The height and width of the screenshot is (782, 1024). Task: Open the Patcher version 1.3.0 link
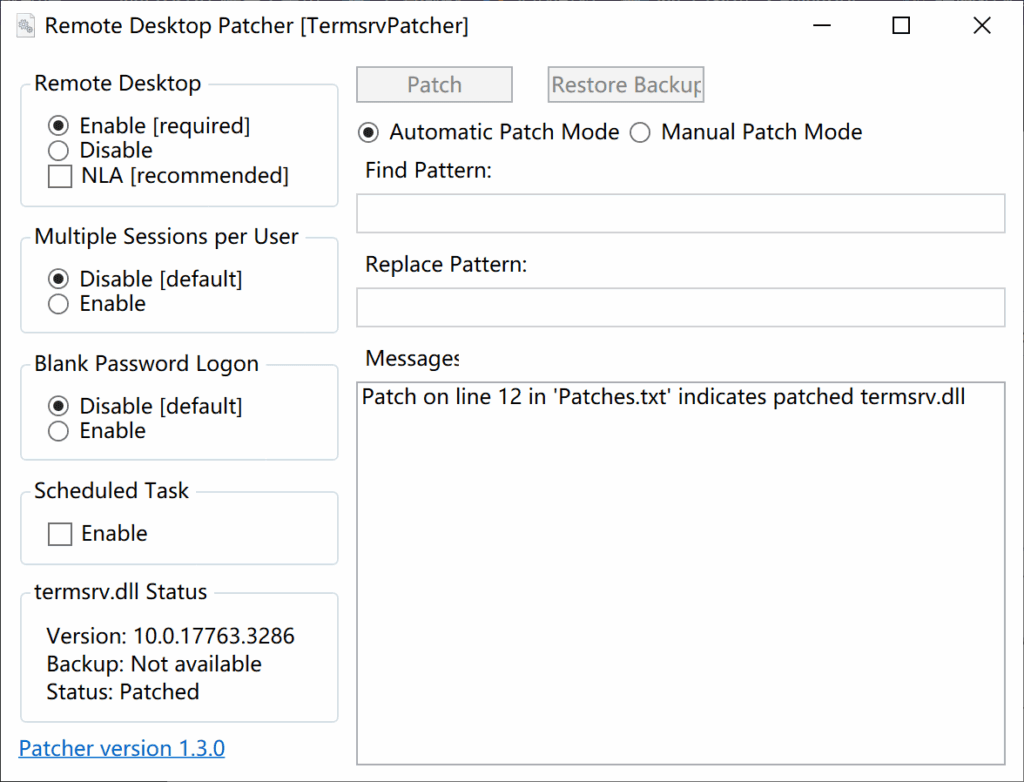point(121,748)
